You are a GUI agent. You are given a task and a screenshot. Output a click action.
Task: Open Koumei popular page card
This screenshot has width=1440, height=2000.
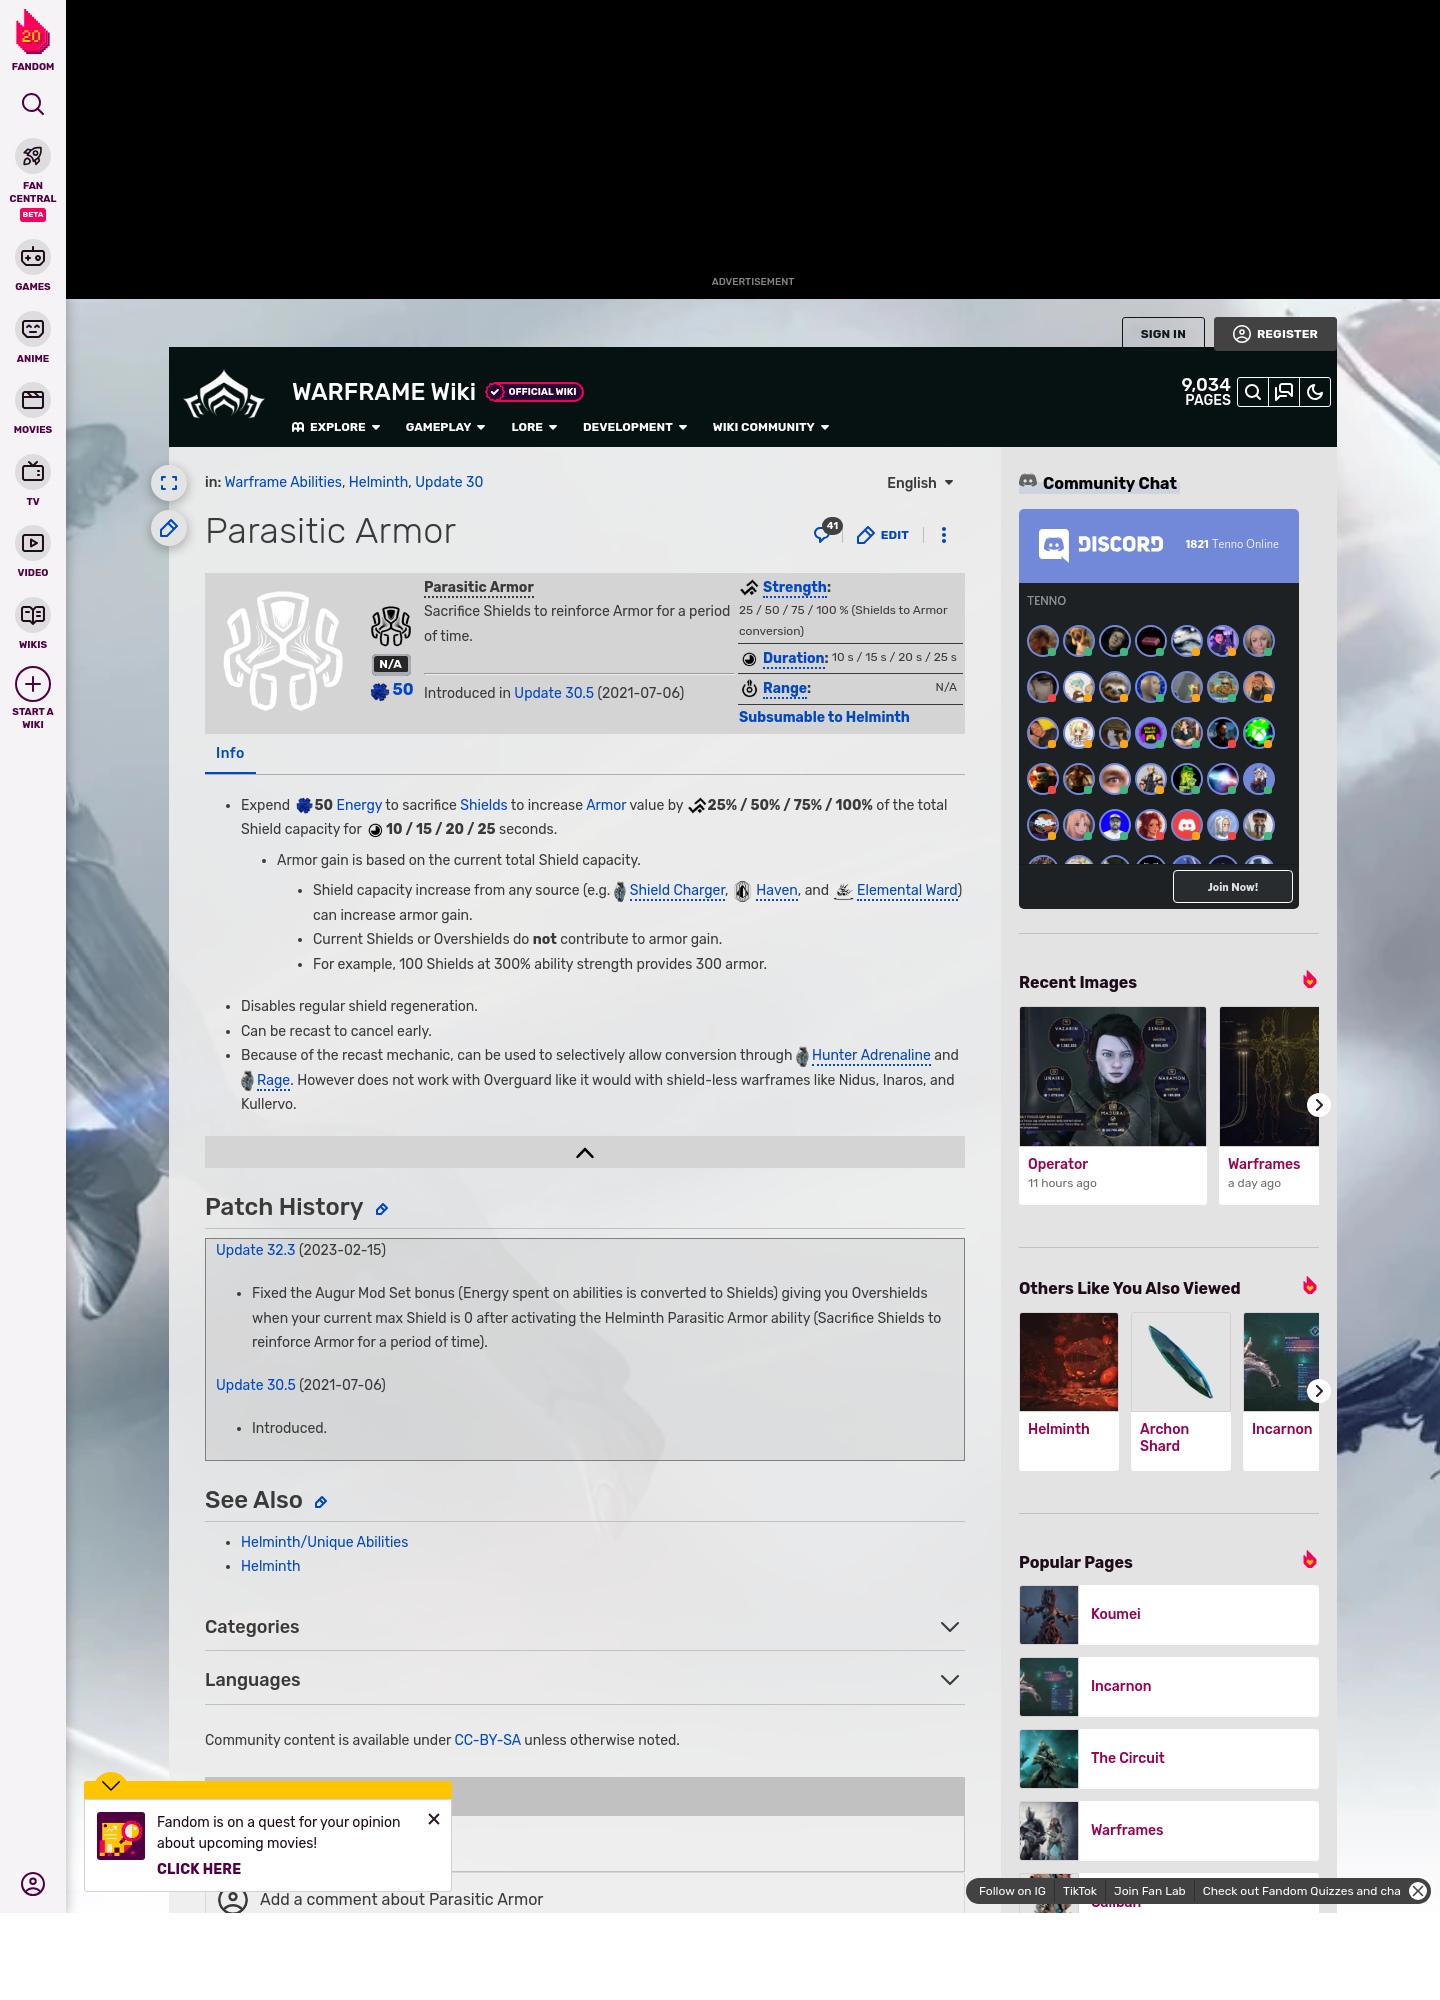pyautogui.click(x=1169, y=1614)
